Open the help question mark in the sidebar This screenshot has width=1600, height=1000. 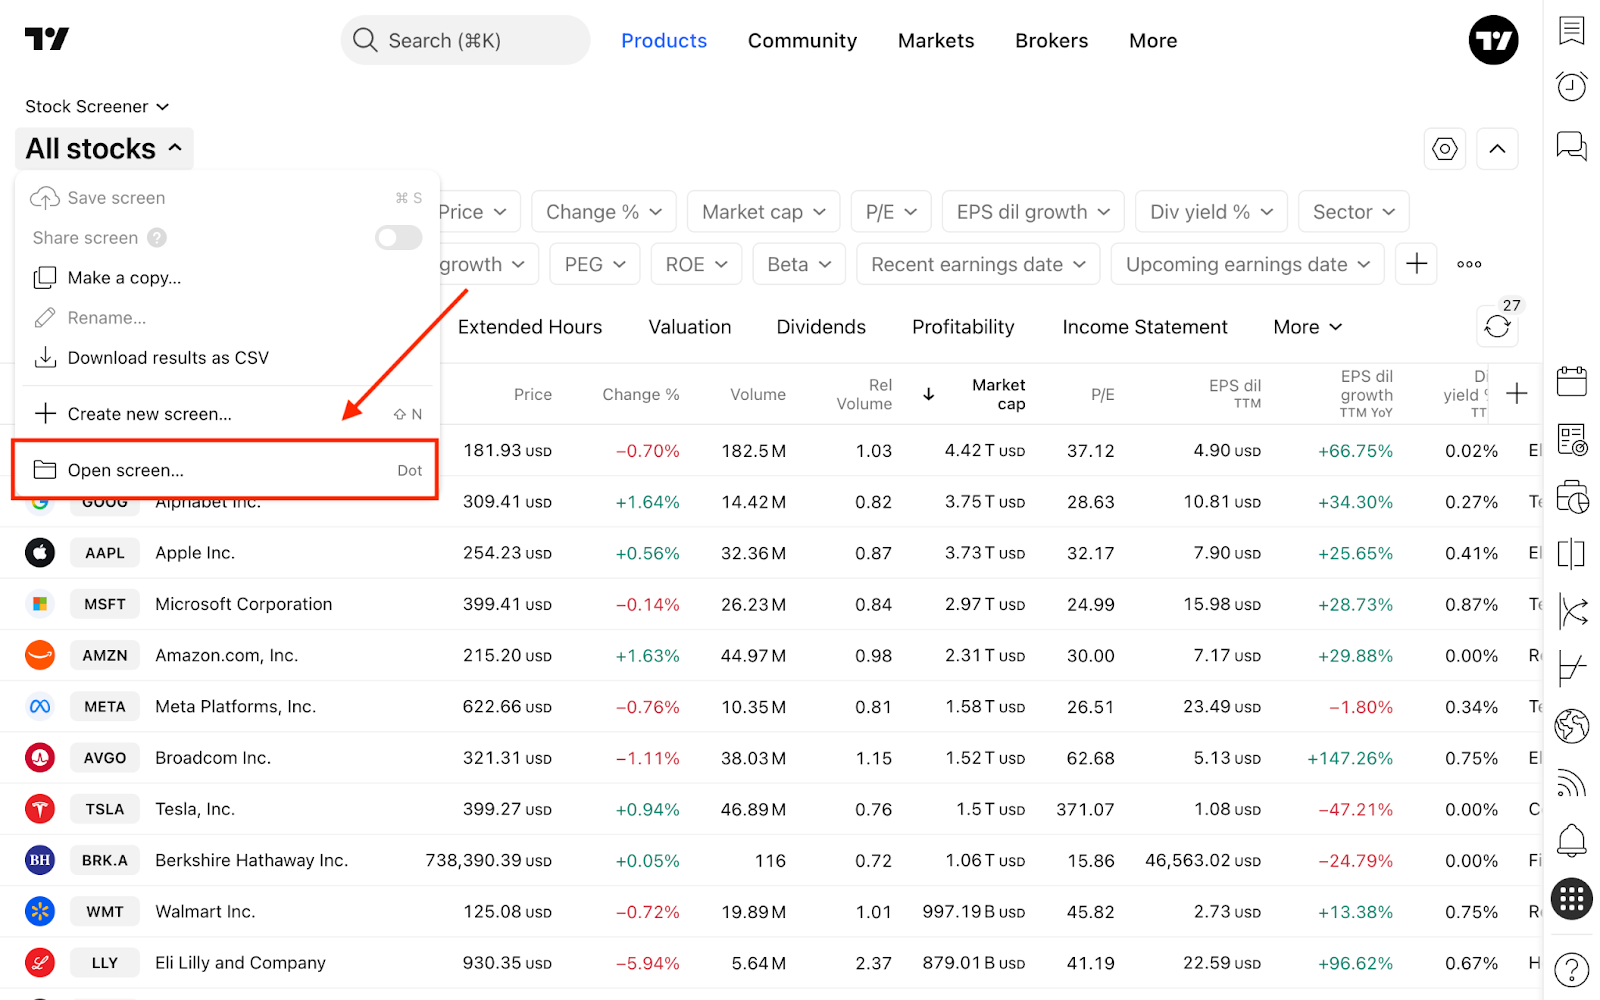(1571, 969)
